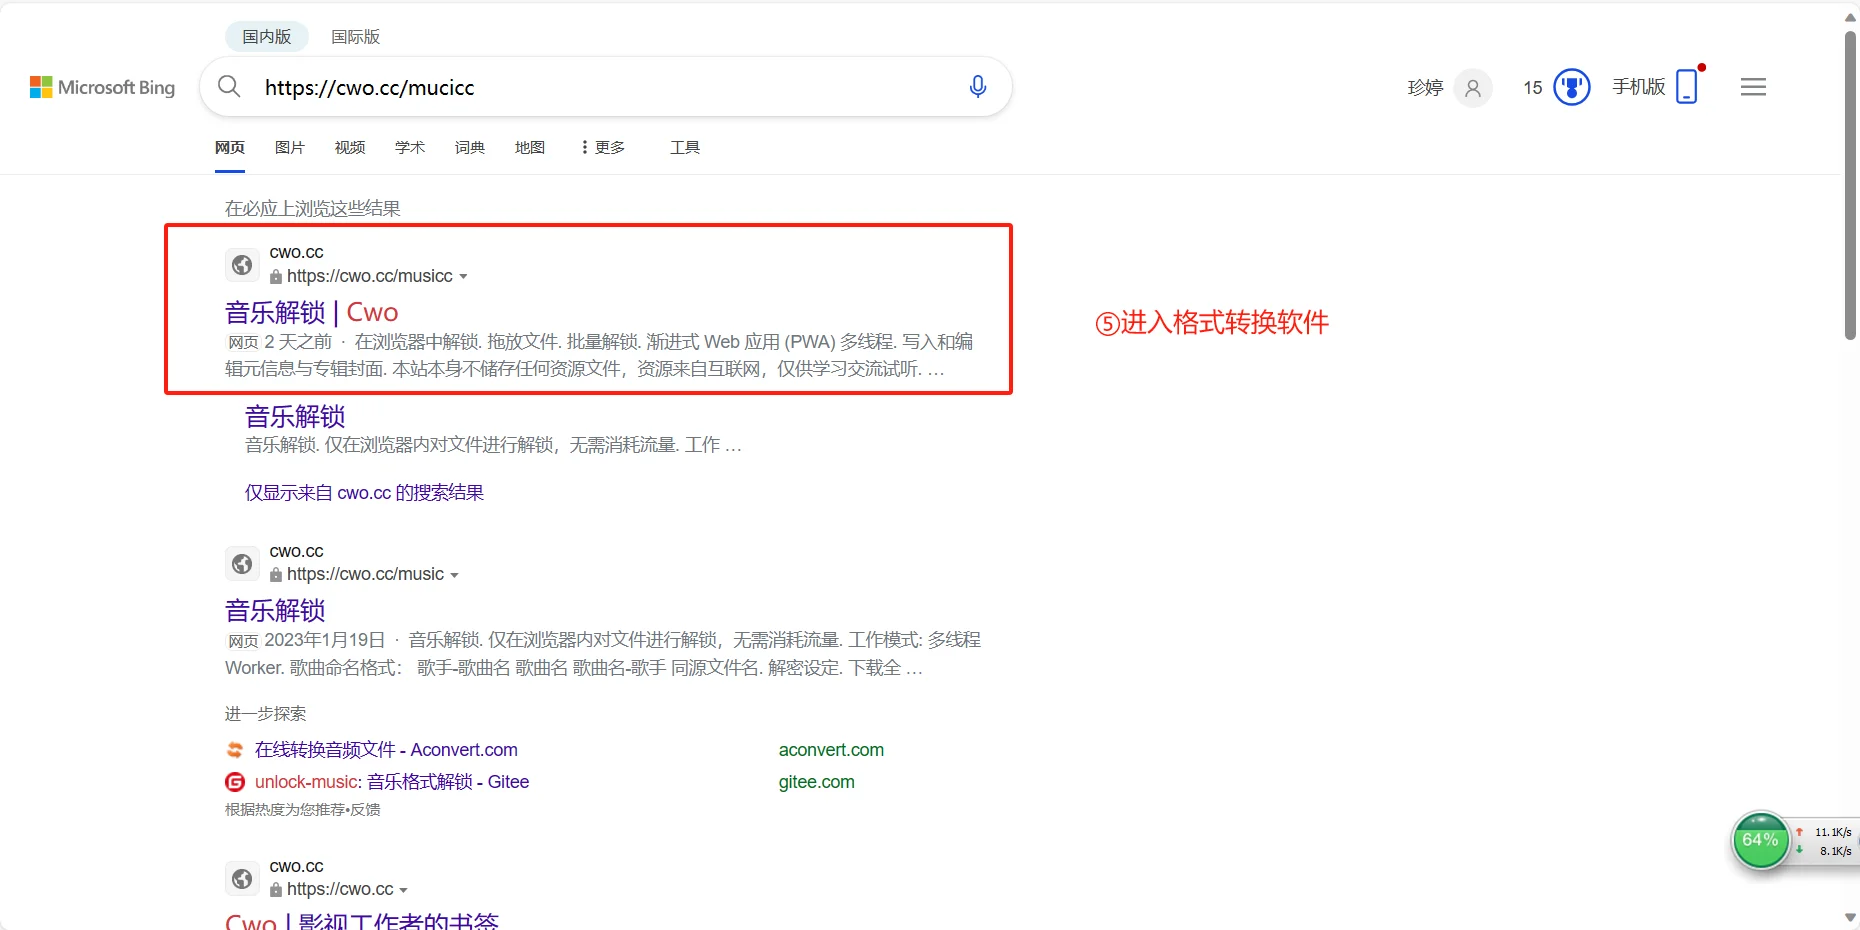
Task: Open 音乐解锁 result under cwo.cc/music
Action: point(275,610)
